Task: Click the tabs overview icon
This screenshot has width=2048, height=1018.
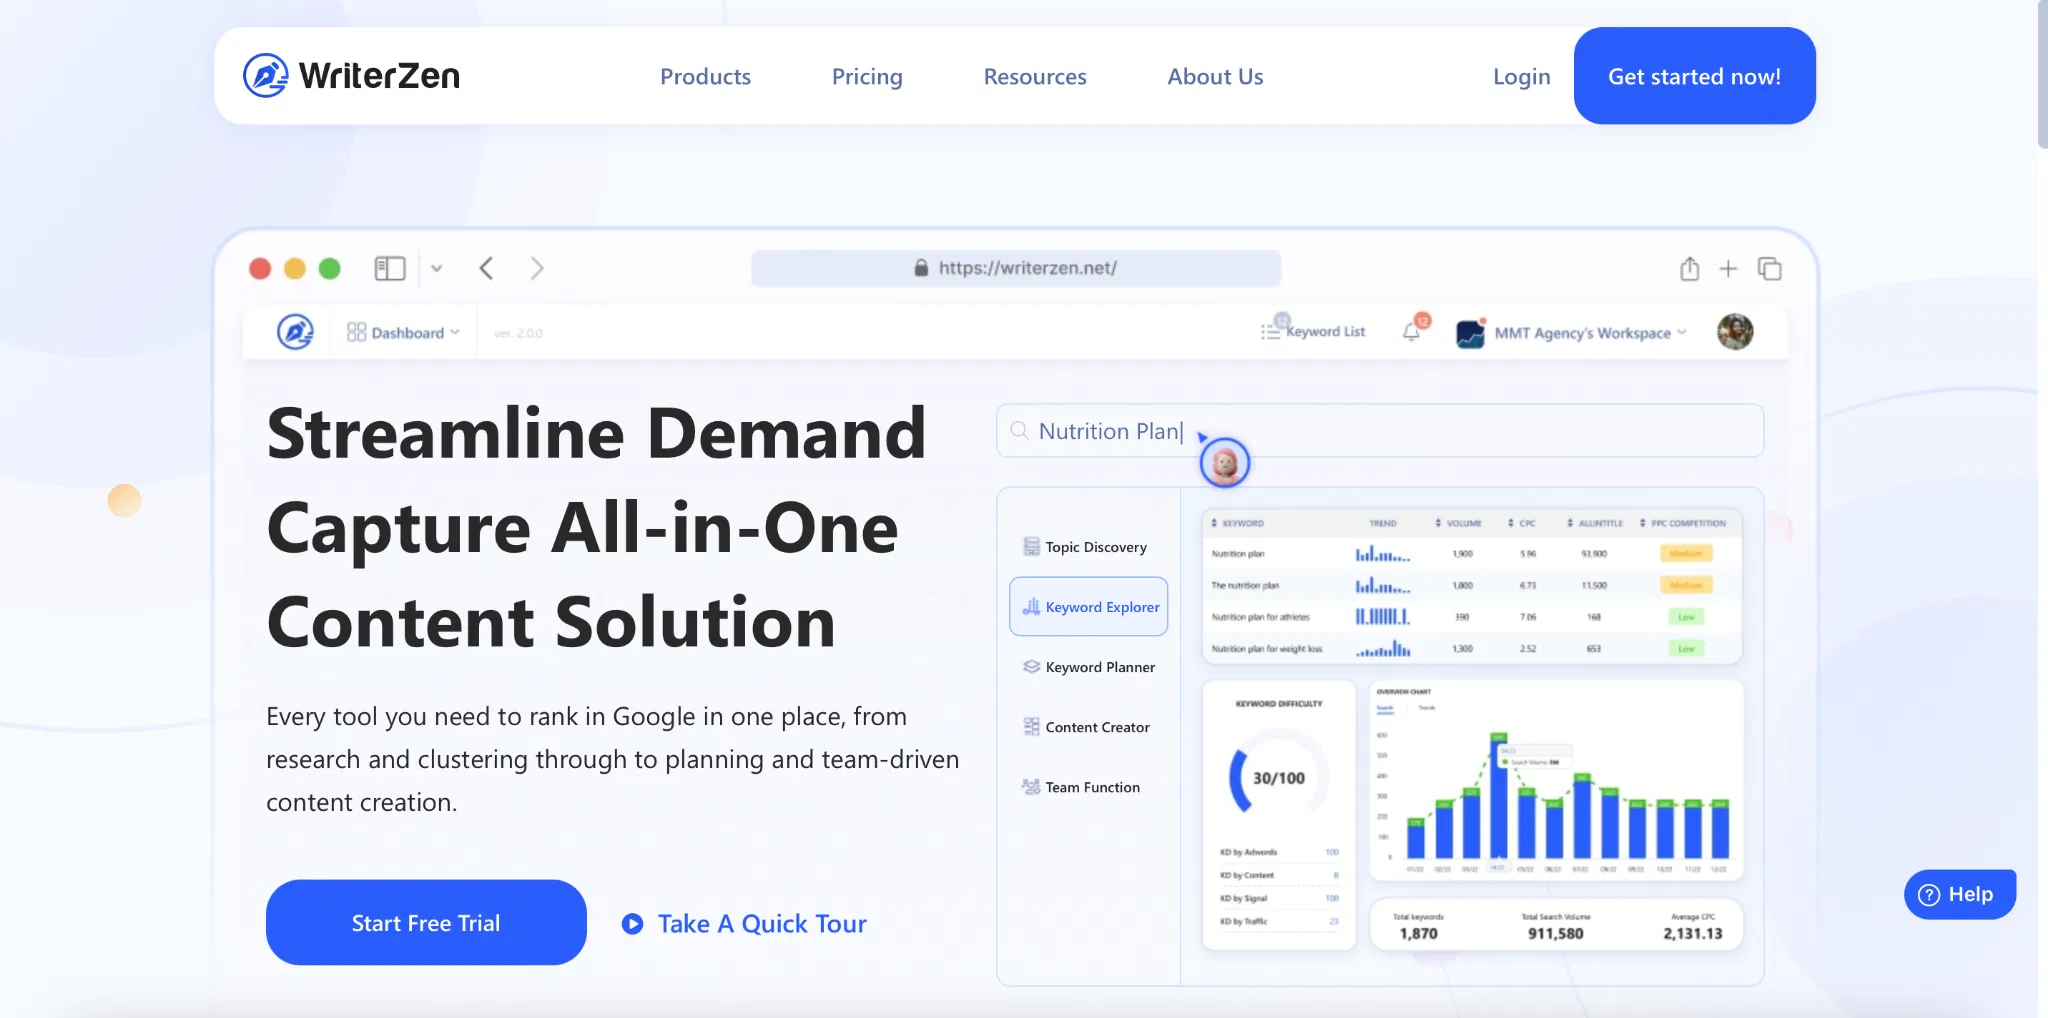Action: coord(1769,269)
